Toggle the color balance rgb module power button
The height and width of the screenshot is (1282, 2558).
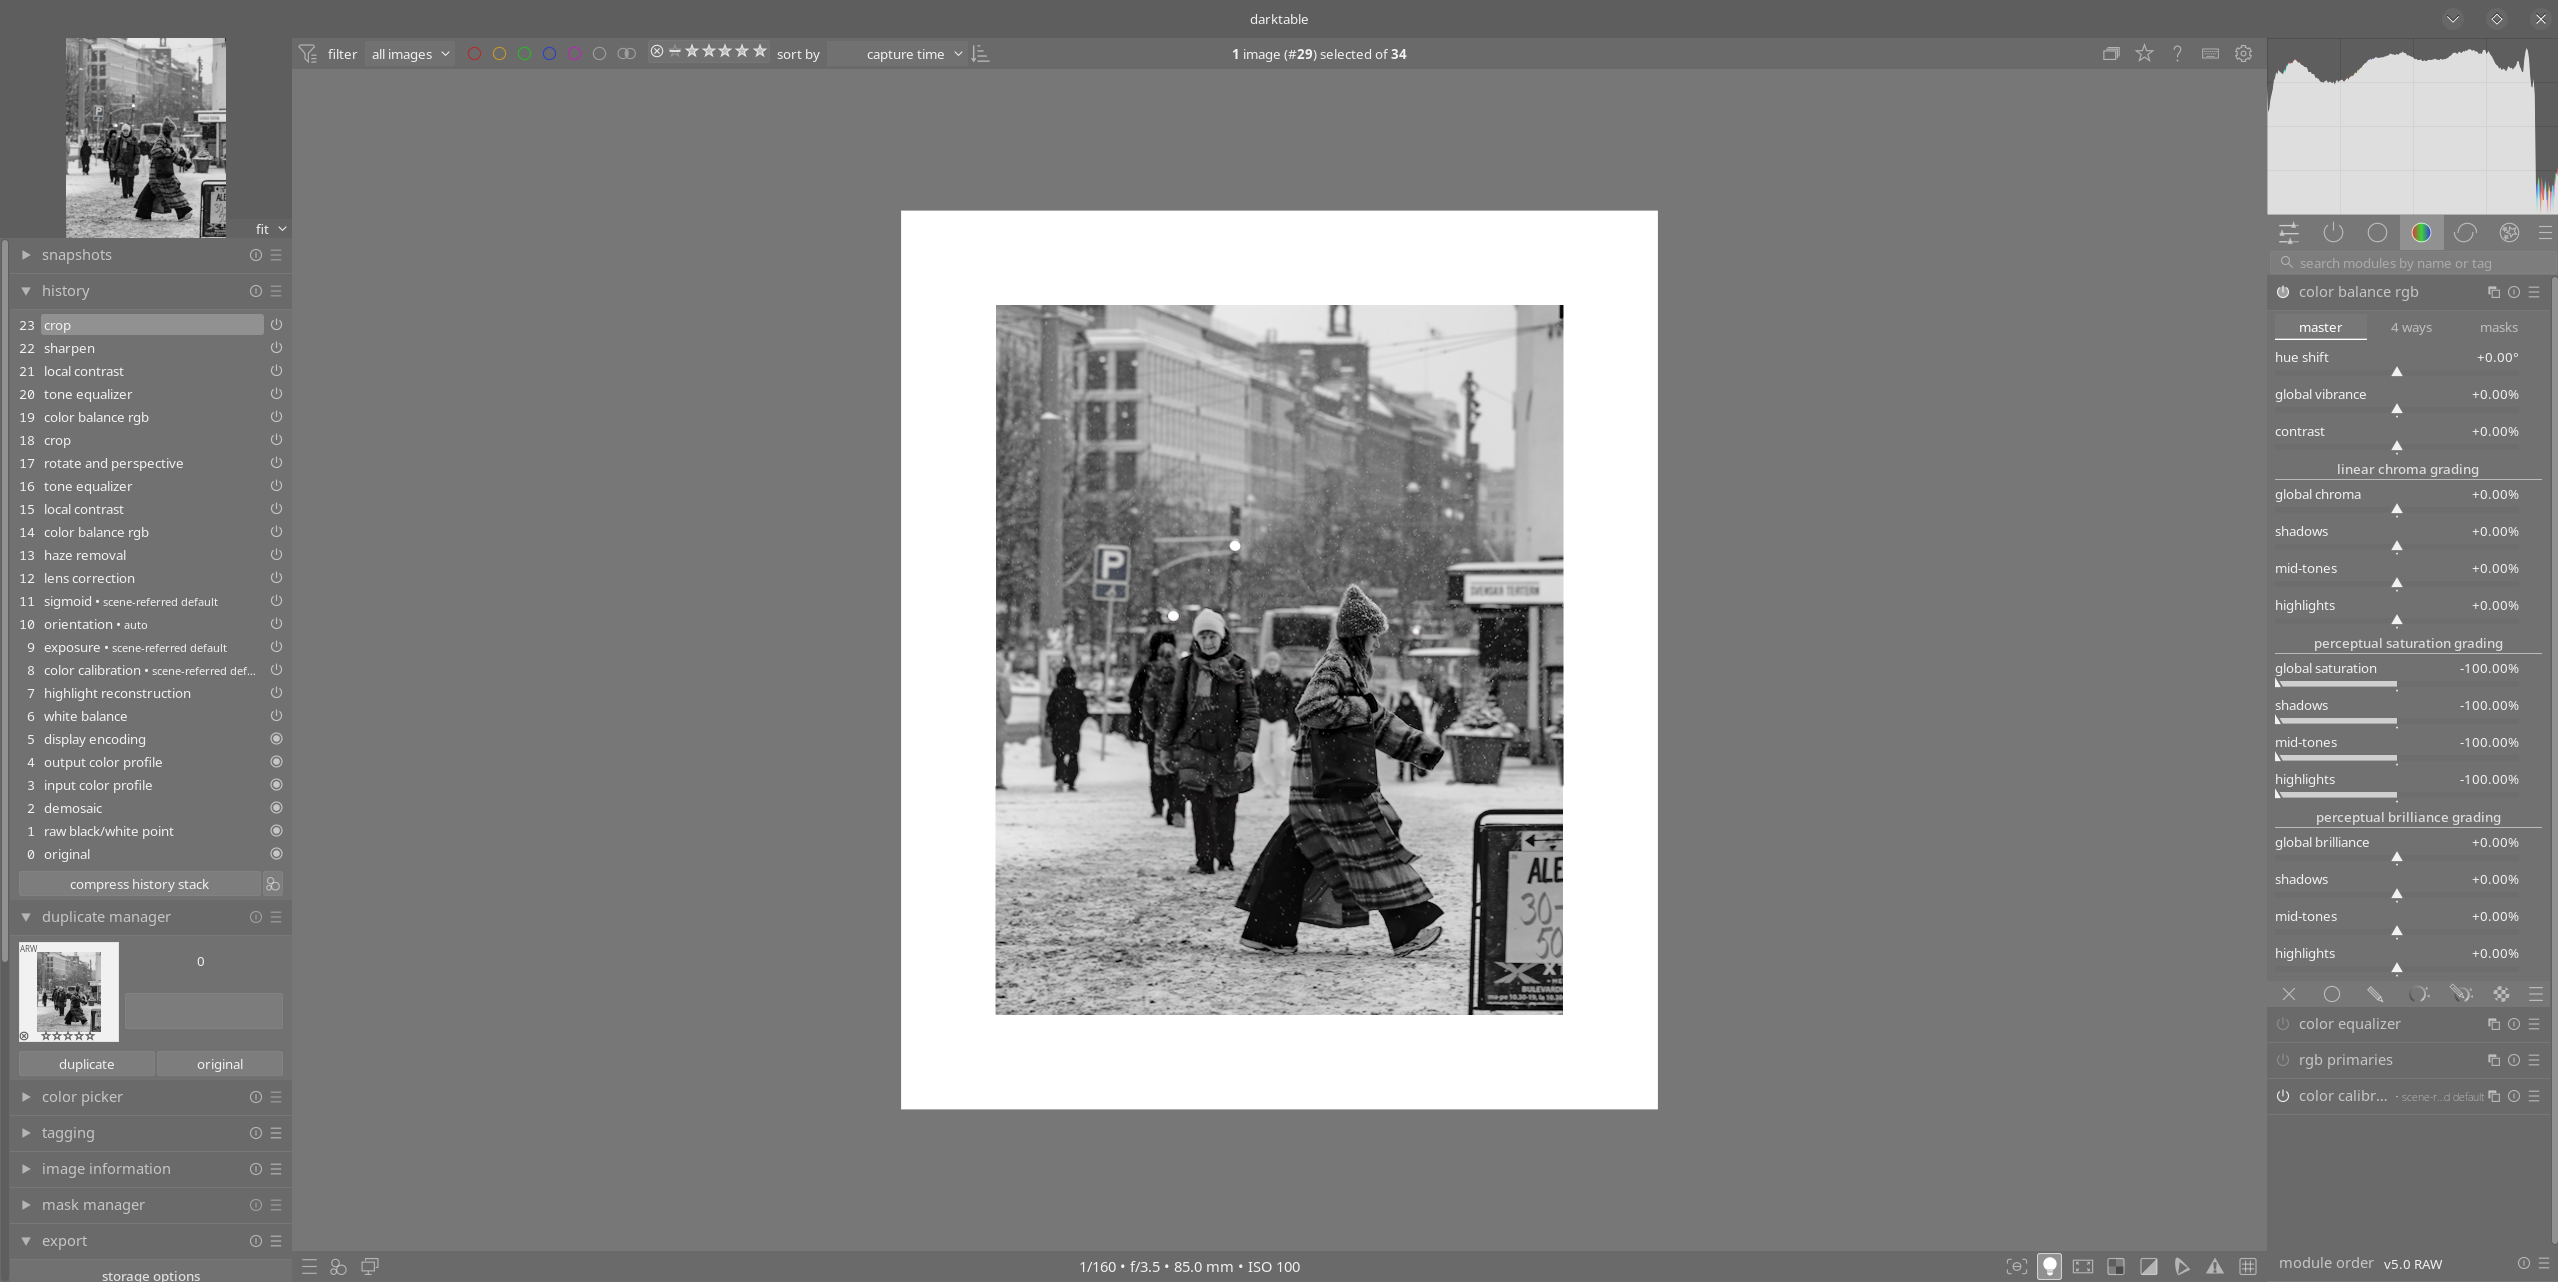2283,292
